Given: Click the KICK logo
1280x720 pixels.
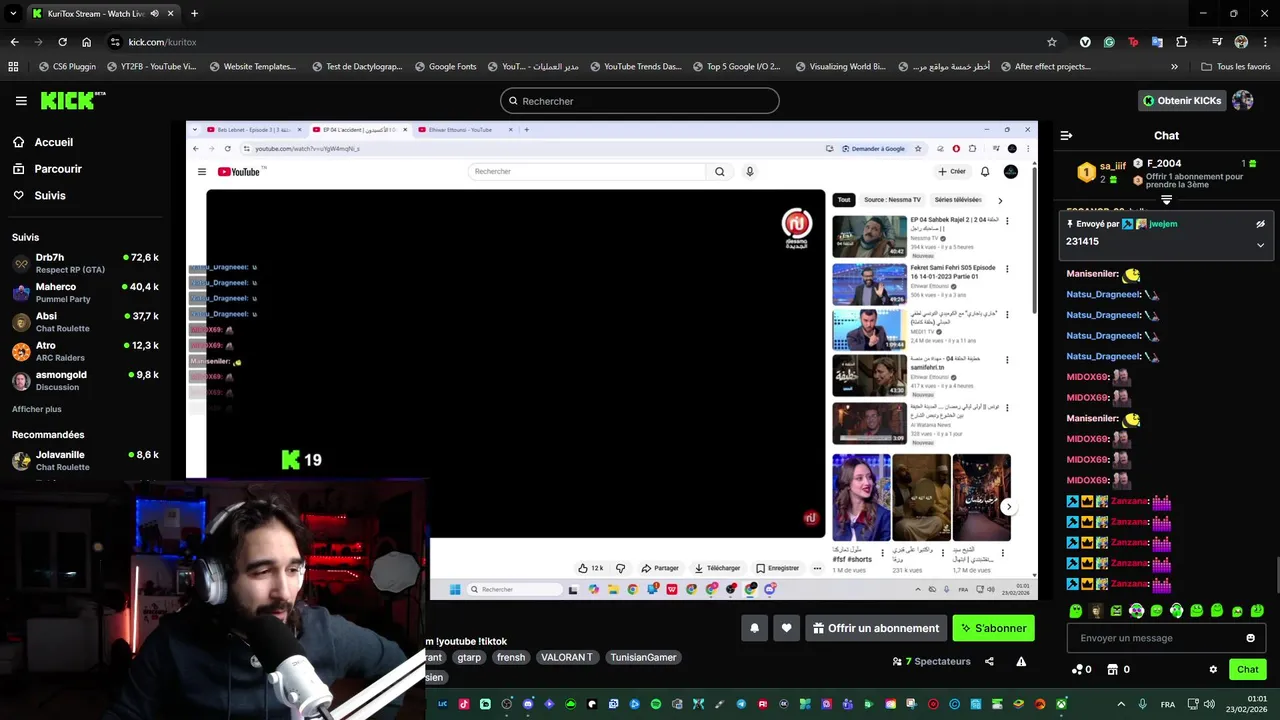Looking at the screenshot, I should (x=72, y=100).
